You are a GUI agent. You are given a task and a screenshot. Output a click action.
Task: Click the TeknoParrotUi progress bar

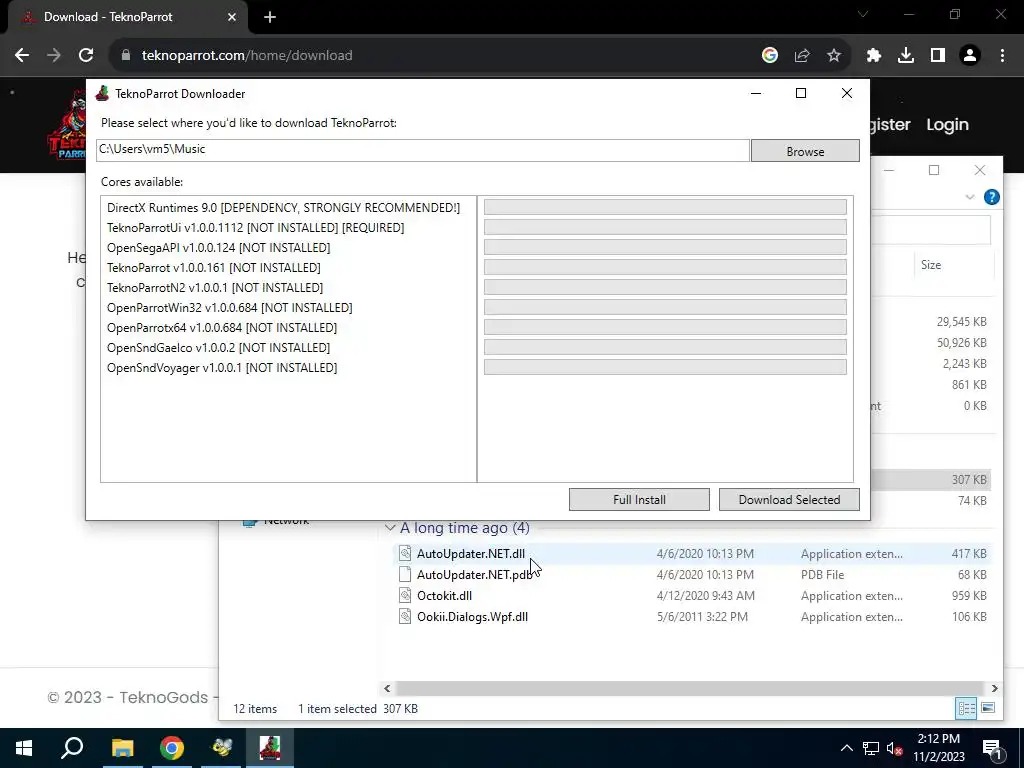coord(665,227)
